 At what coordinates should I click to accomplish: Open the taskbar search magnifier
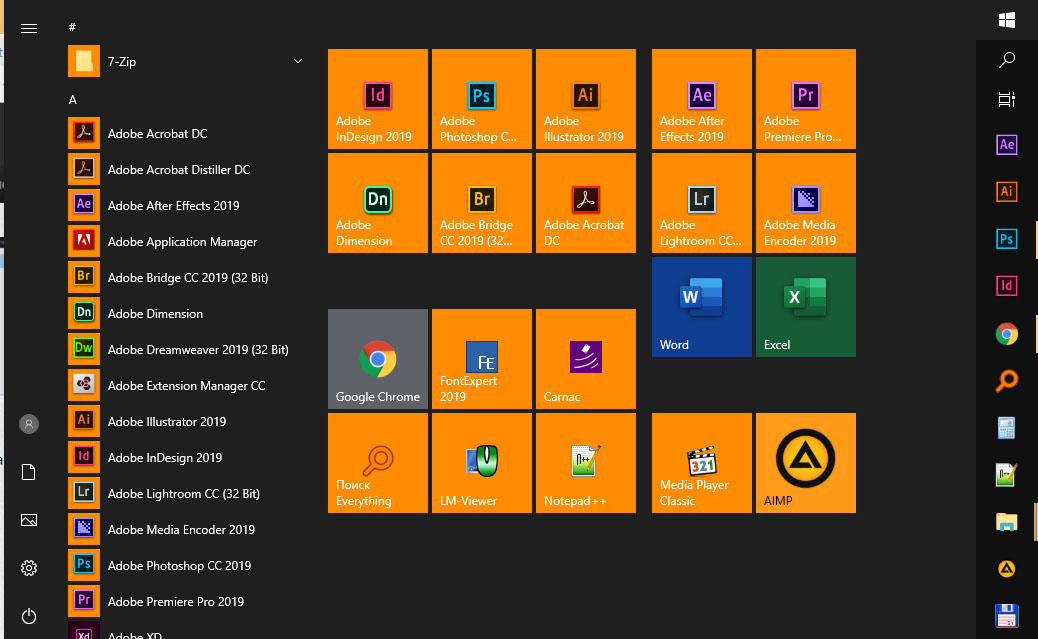[x=1007, y=60]
